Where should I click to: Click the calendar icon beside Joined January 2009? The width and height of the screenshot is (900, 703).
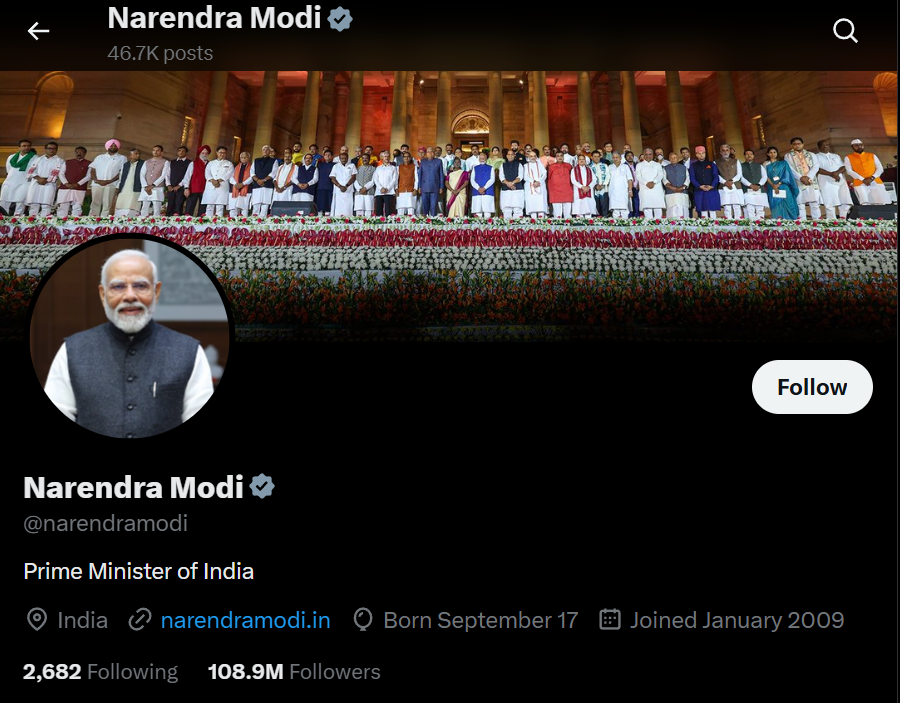point(610,620)
